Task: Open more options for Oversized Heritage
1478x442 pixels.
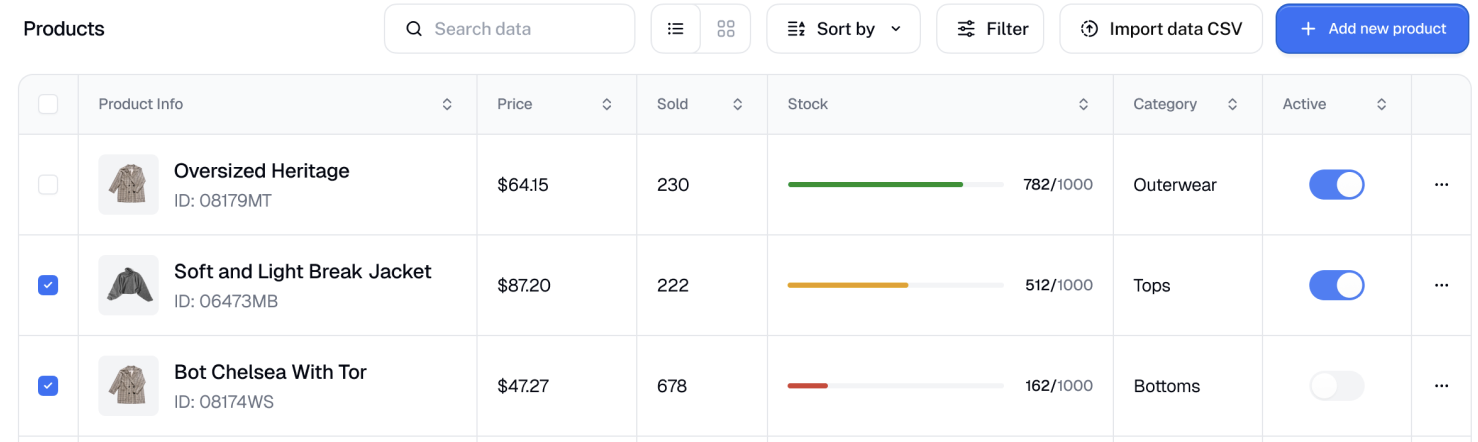Action: [1441, 185]
